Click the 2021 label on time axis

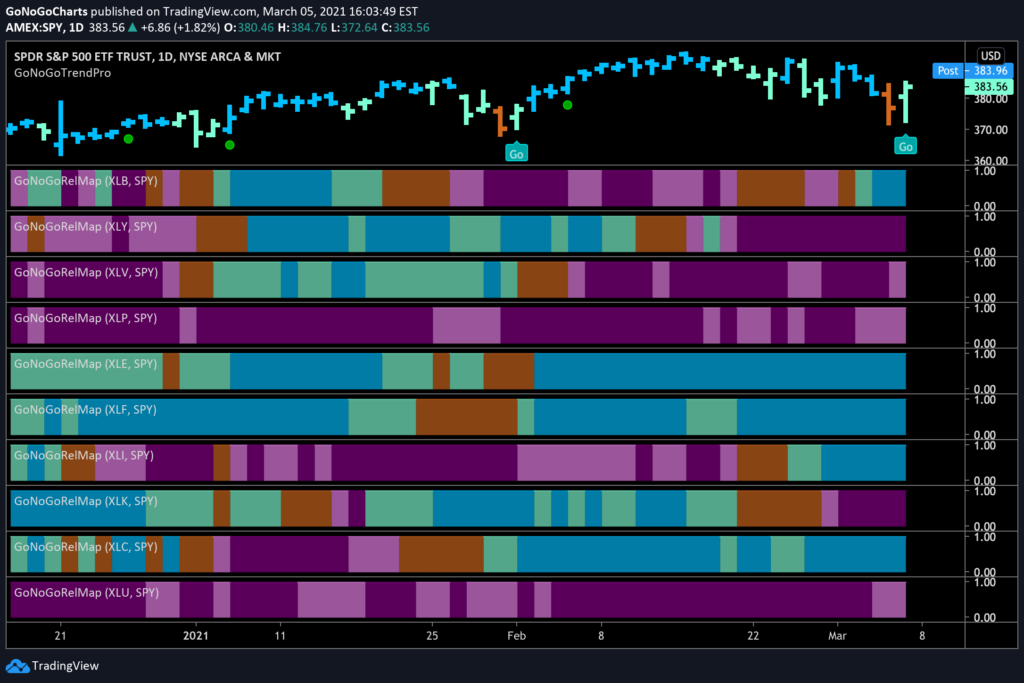[195, 635]
